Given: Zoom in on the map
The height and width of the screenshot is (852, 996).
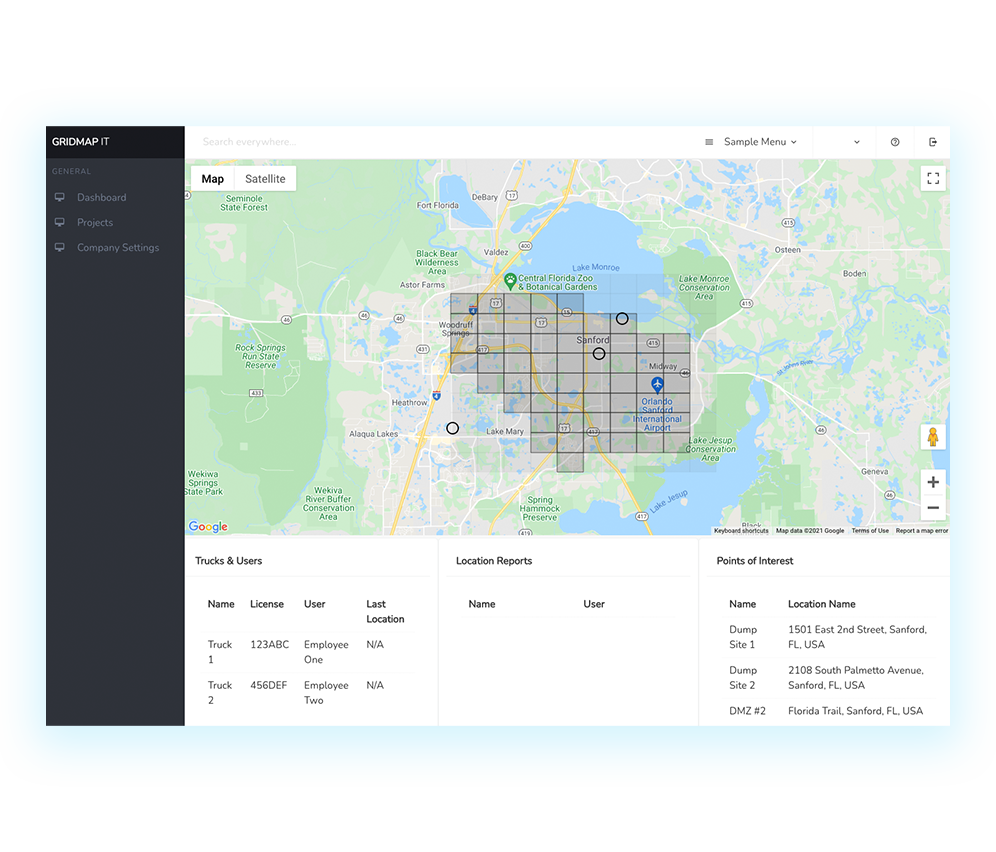Looking at the screenshot, I should pyautogui.click(x=933, y=482).
